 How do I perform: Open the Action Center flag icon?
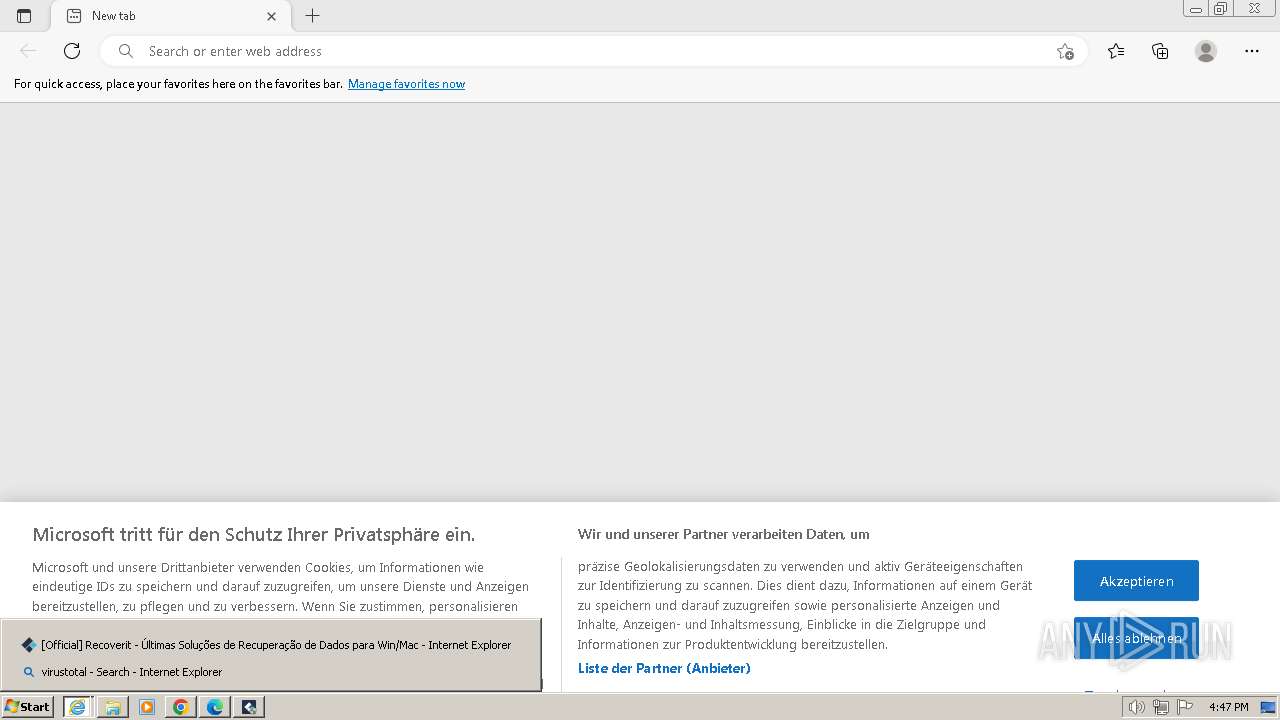pos(1184,707)
